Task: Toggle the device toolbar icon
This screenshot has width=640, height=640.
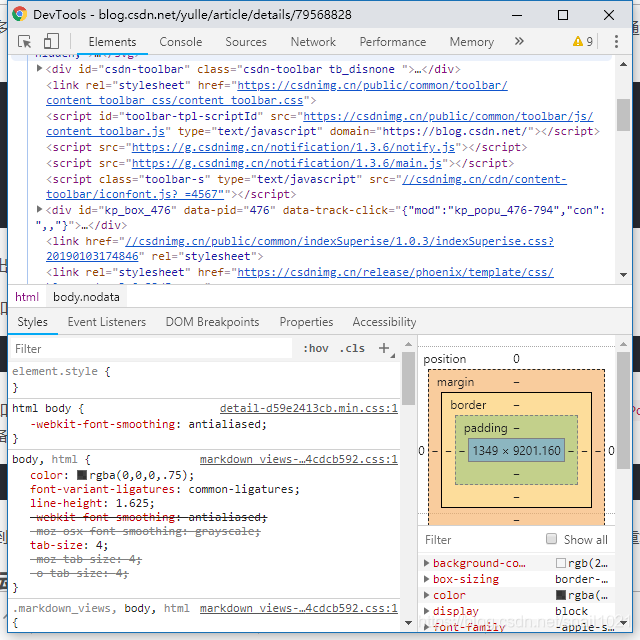Action: pos(51,42)
